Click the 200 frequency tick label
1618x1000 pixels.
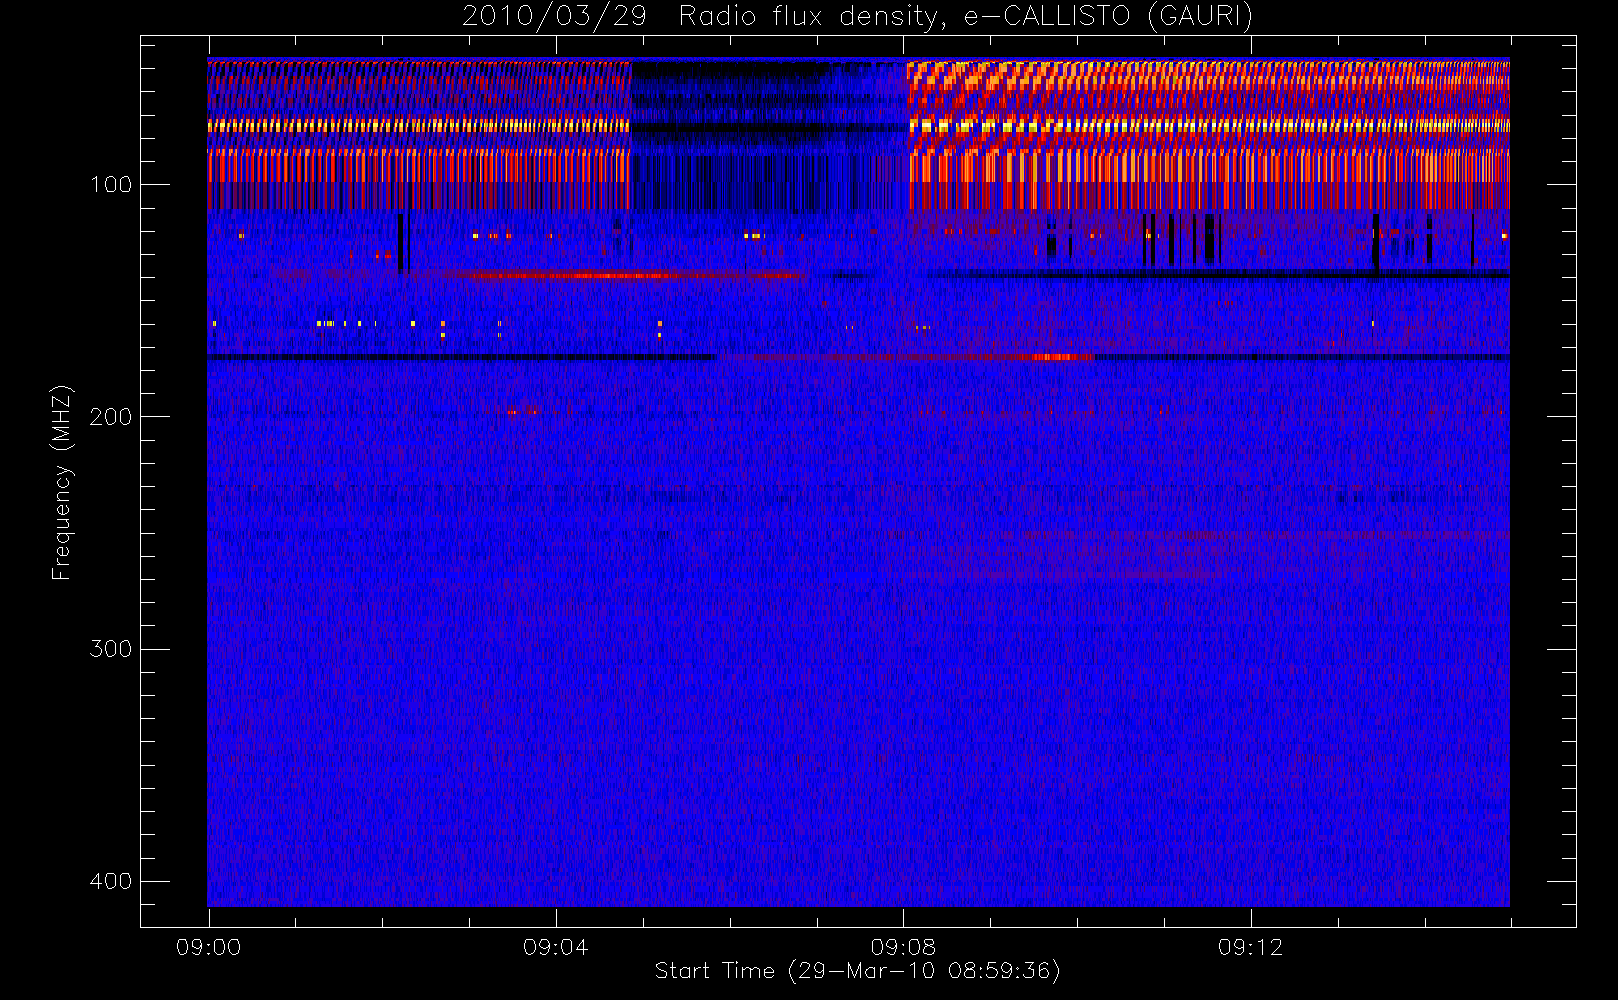click(x=110, y=417)
